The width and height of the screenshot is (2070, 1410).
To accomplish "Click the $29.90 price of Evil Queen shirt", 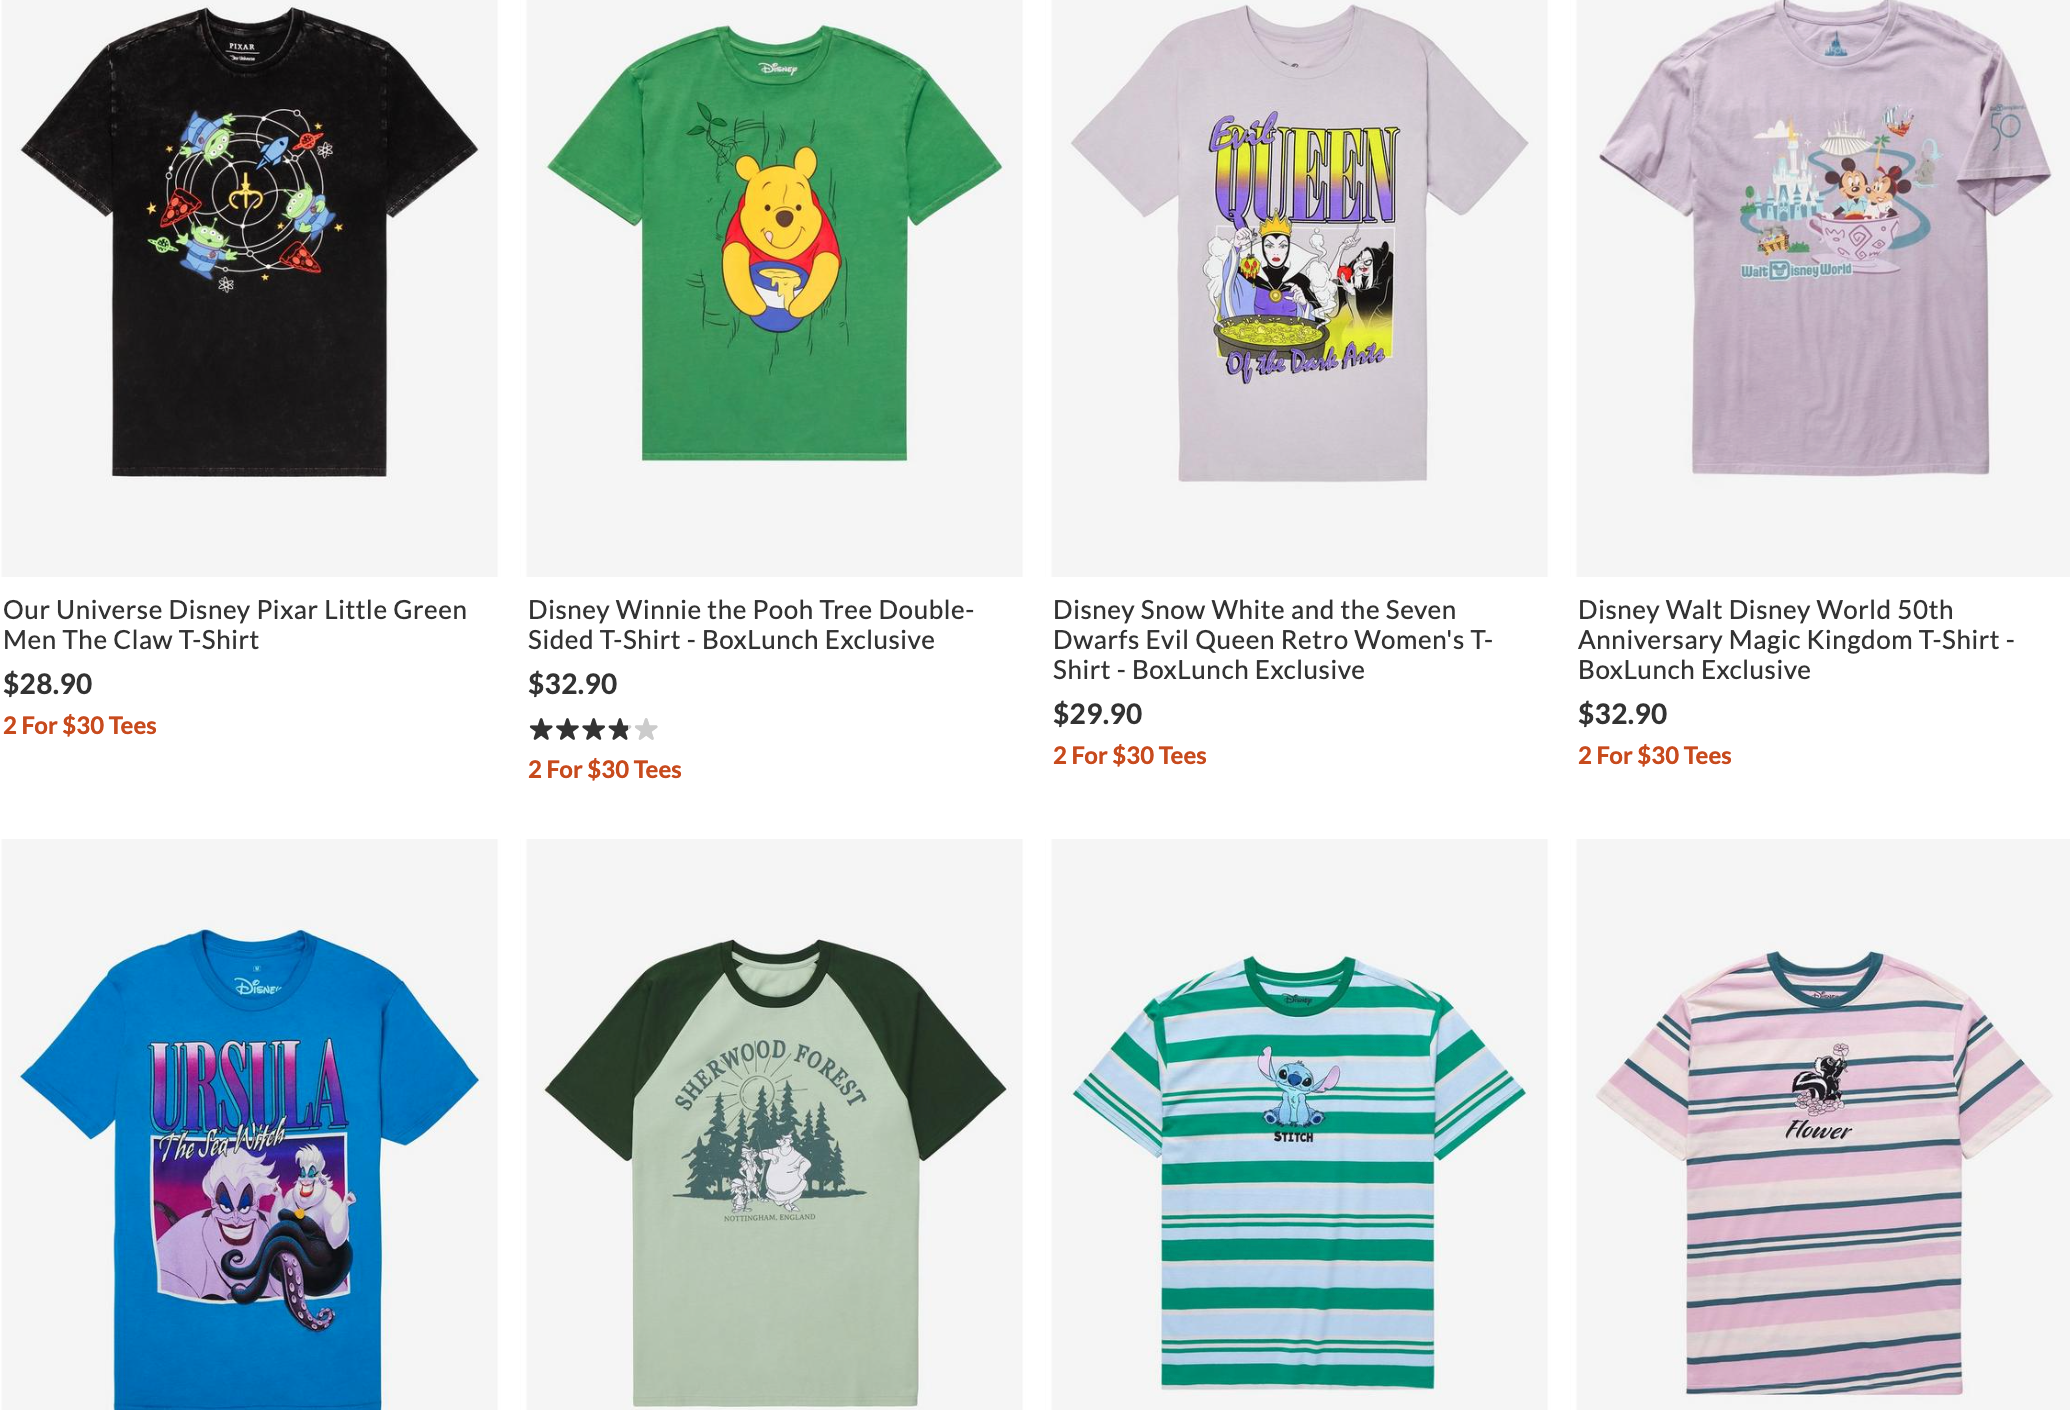I will [x=1098, y=714].
